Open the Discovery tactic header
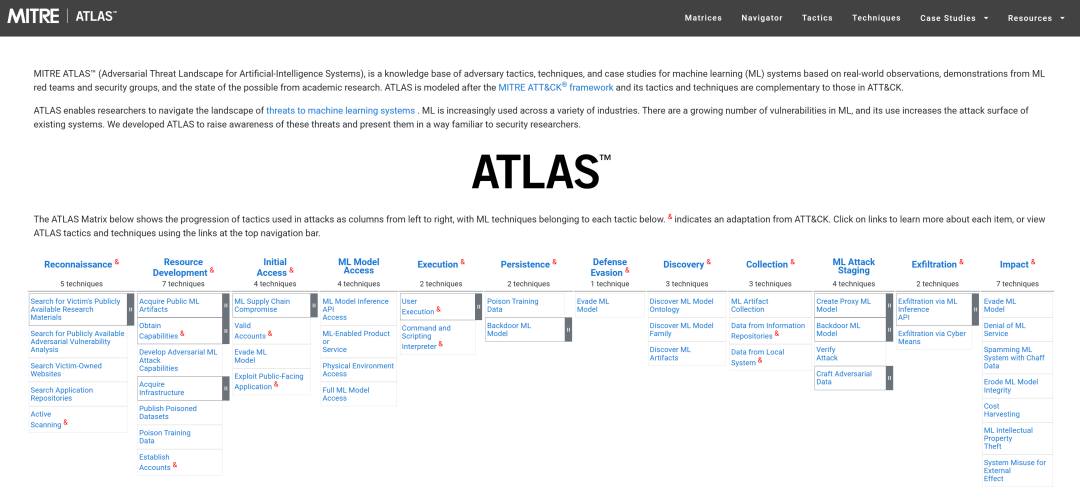This screenshot has height=502, width=1080. 683,264
